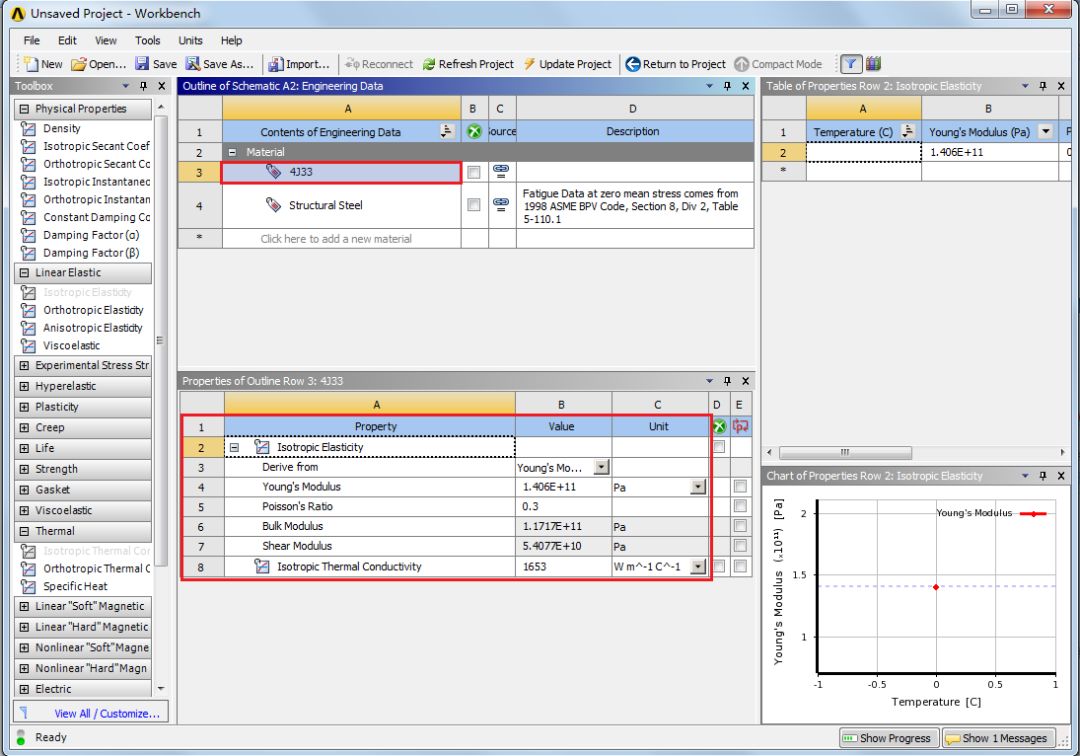Expand the Plasticity toolbox group

point(24,407)
